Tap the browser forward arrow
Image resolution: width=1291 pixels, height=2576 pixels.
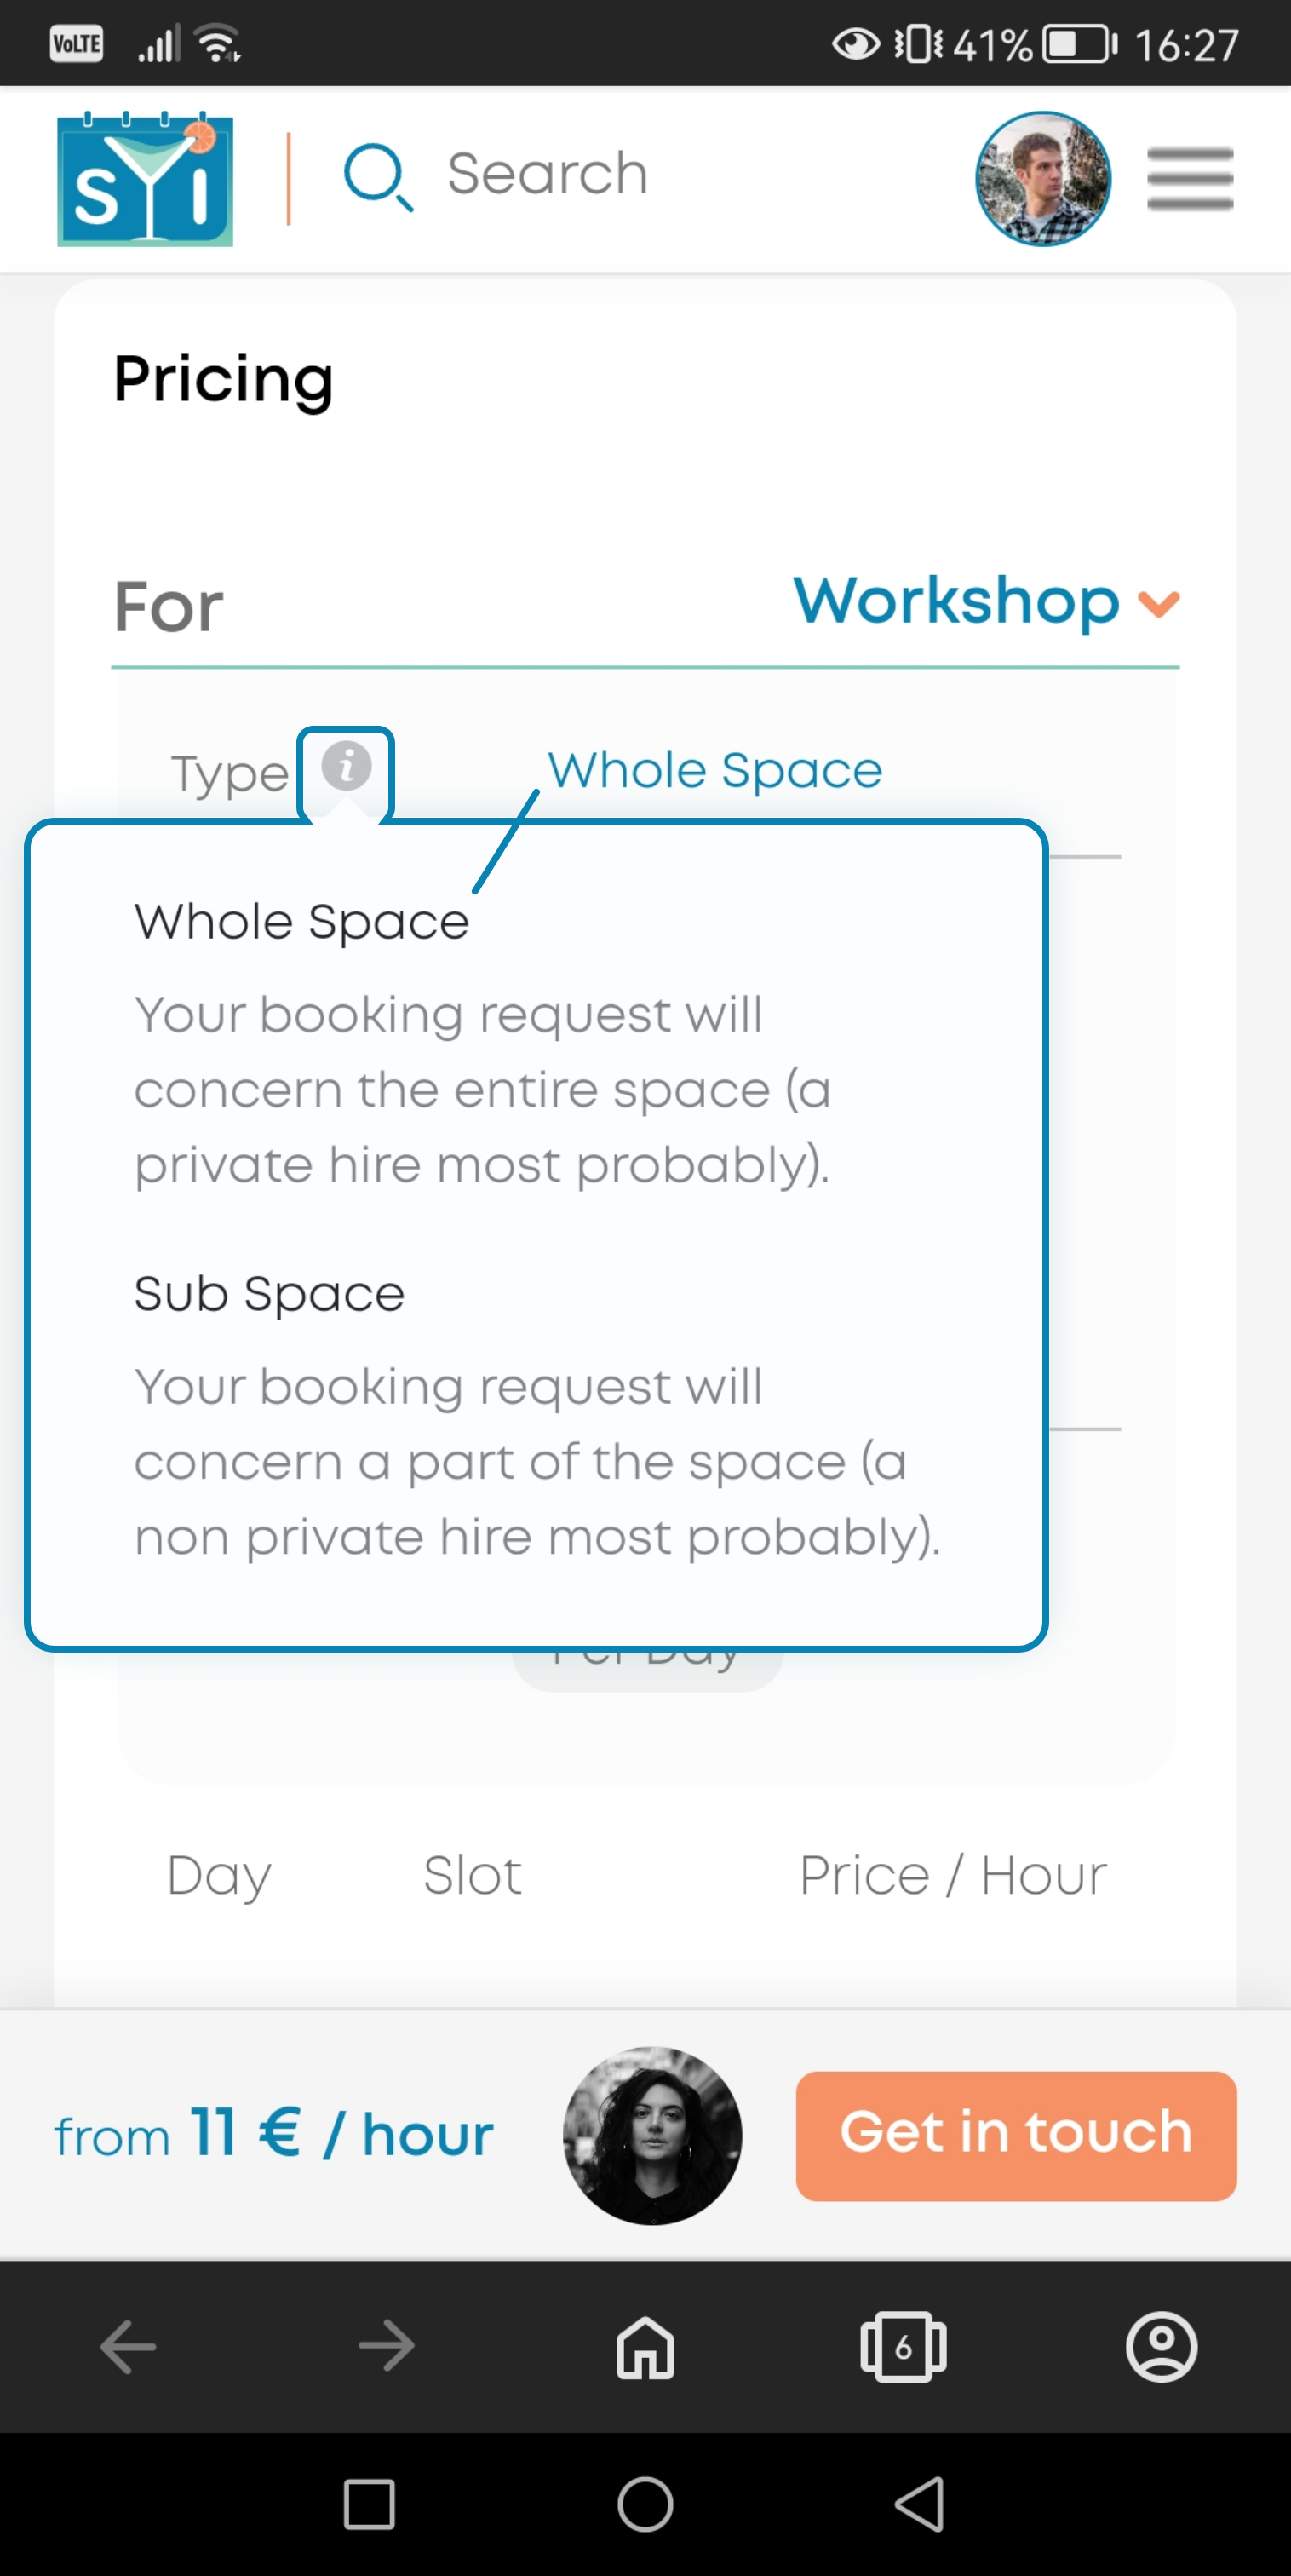click(x=387, y=2346)
